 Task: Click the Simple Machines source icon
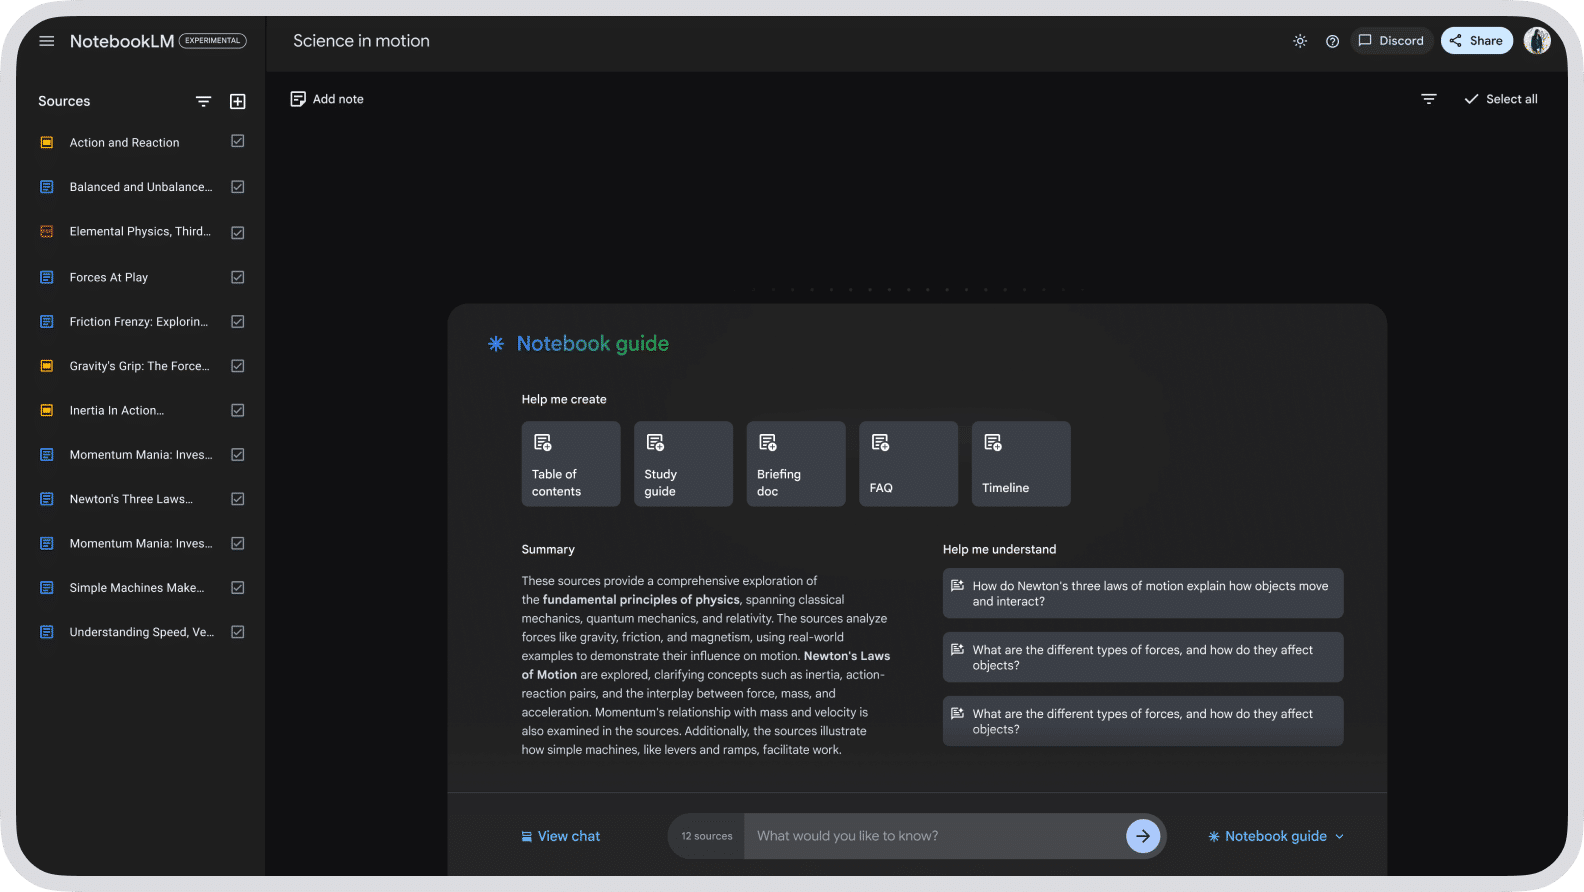(x=46, y=587)
